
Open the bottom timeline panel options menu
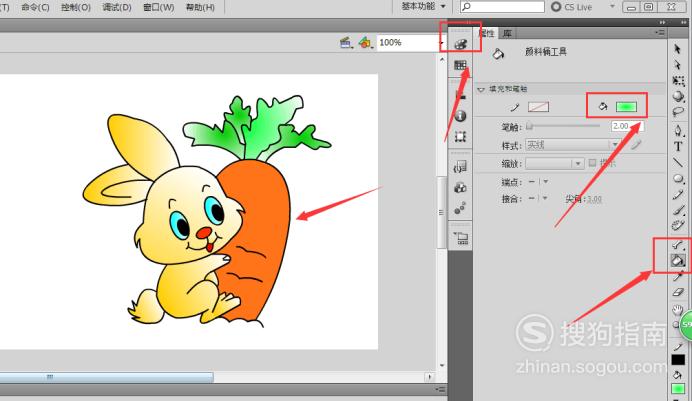[440, 389]
